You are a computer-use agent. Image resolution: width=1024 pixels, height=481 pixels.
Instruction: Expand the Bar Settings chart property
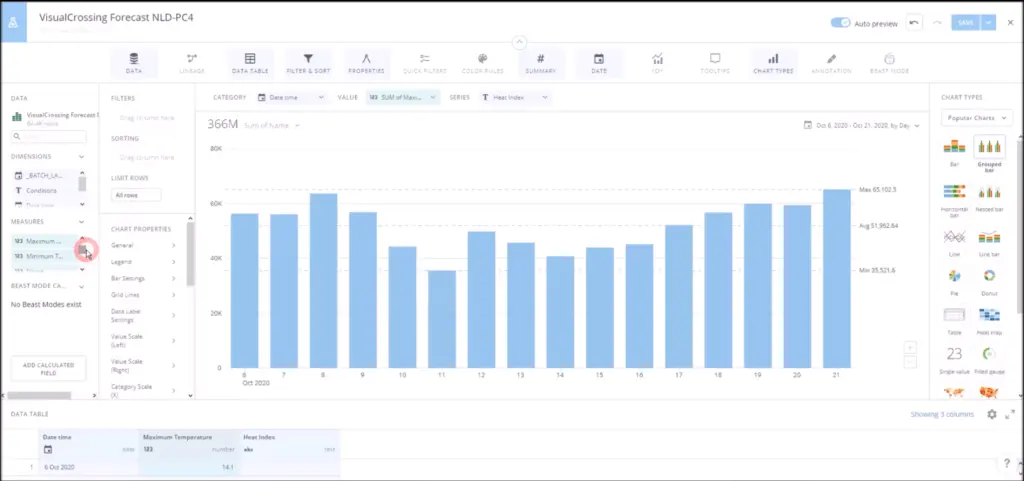click(x=145, y=278)
